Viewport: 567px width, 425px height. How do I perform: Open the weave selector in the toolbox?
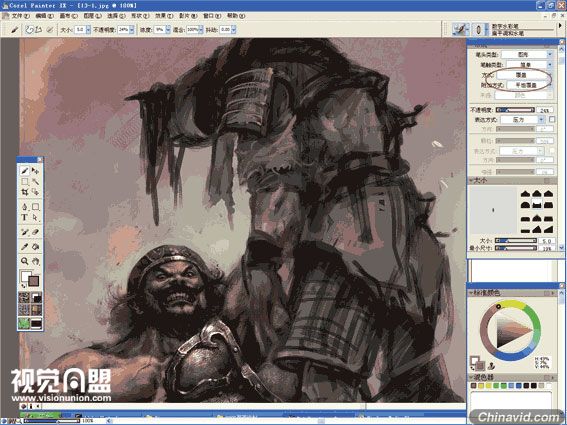[37, 310]
